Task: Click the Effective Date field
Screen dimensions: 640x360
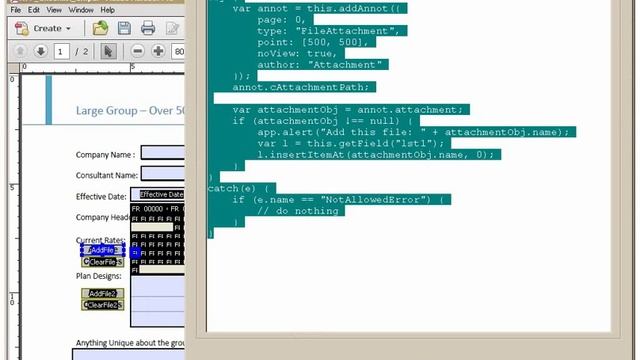Action: pos(158,194)
